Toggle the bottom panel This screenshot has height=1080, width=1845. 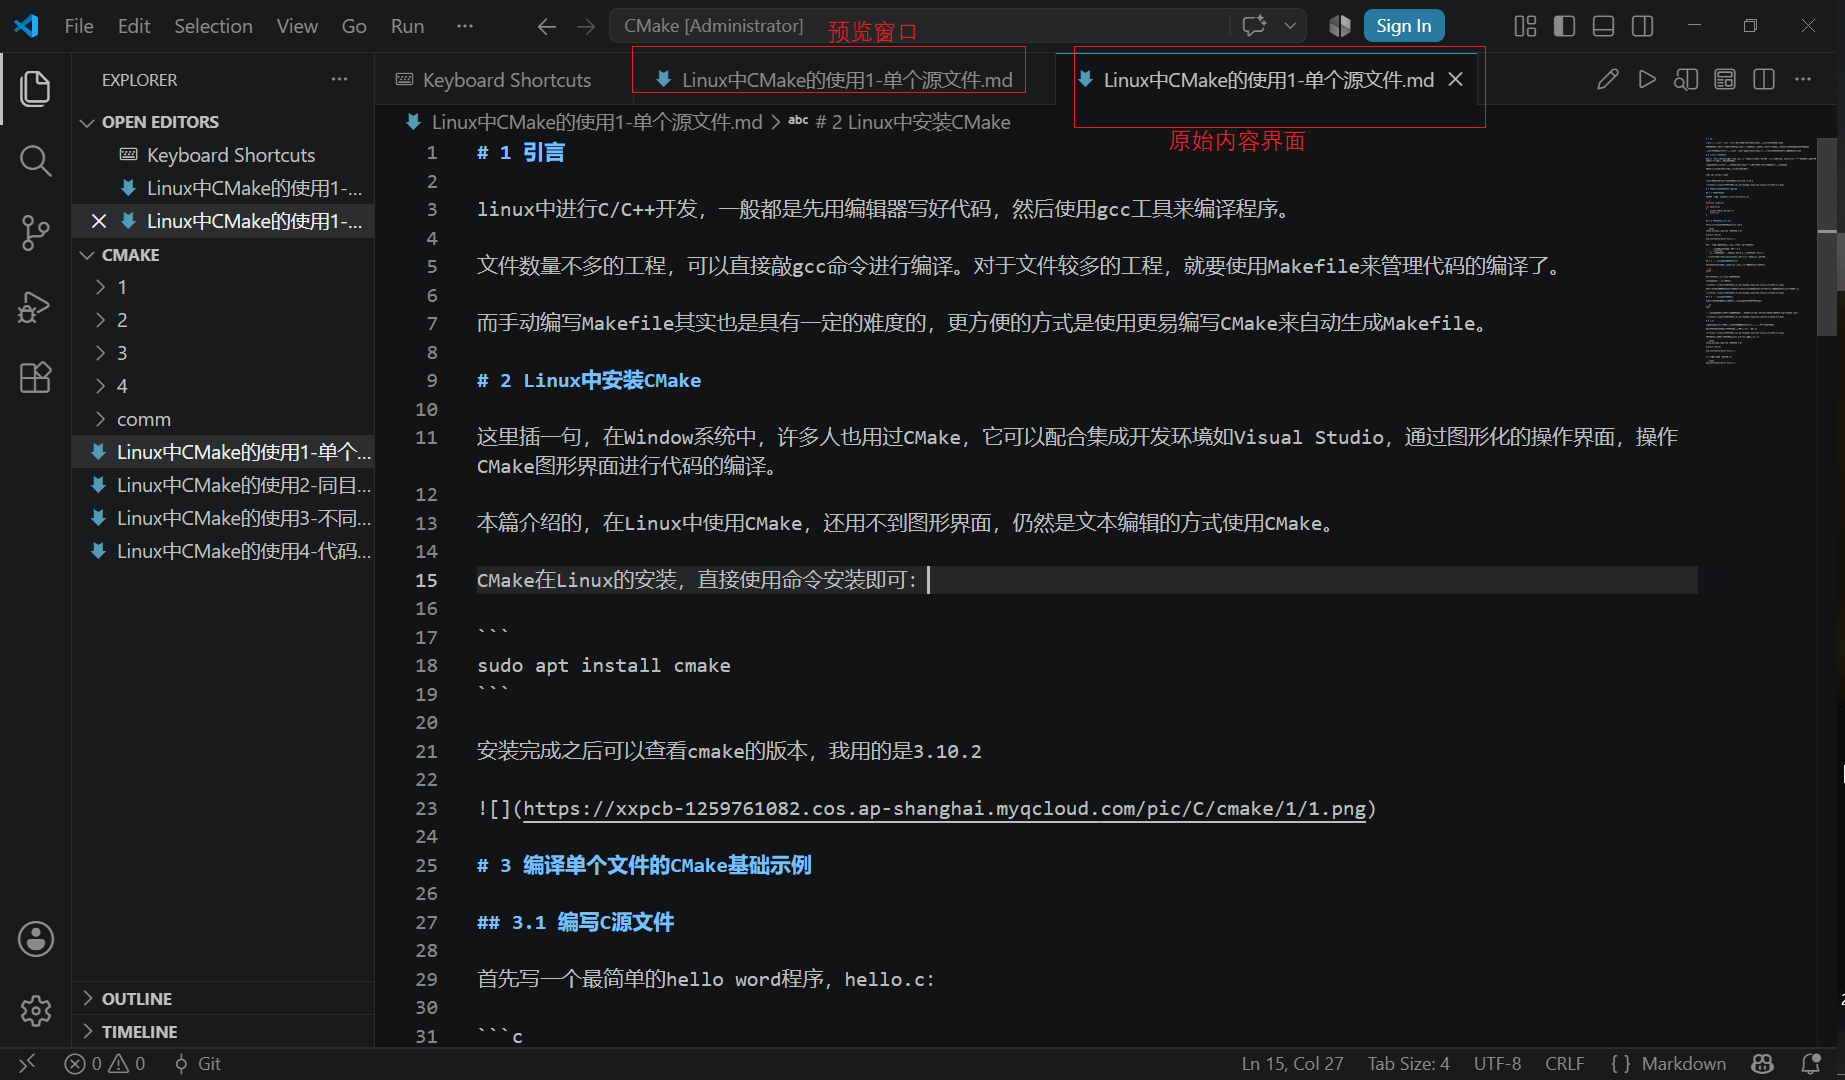tap(1604, 26)
